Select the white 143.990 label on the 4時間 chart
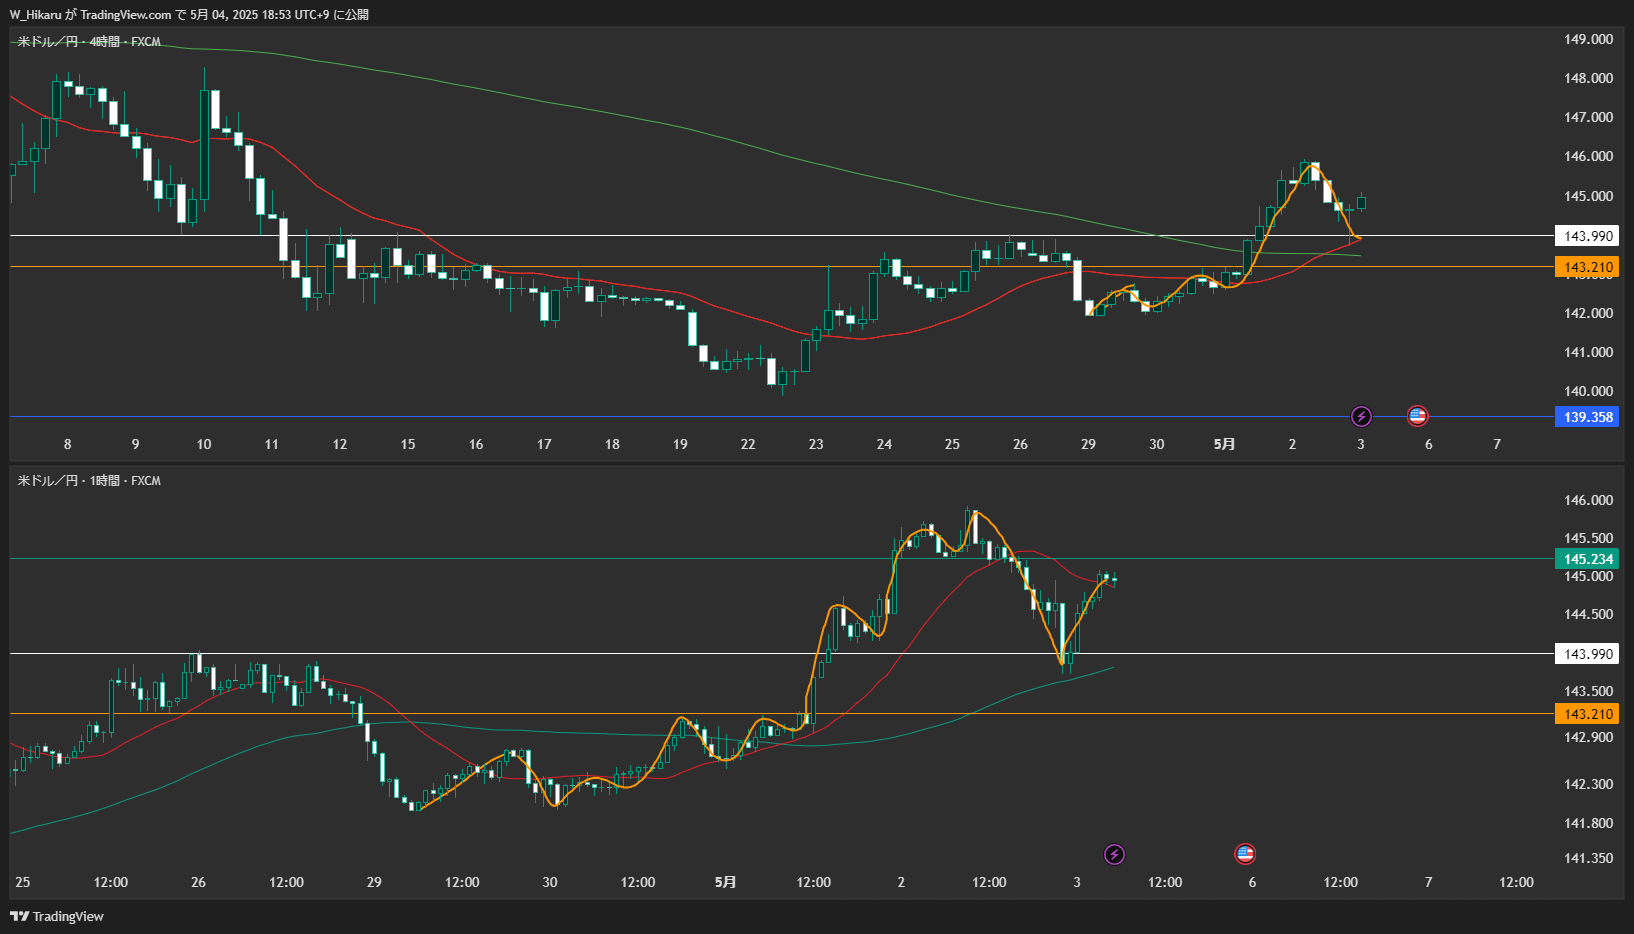Screen dimensions: 1634x934 click(1587, 236)
